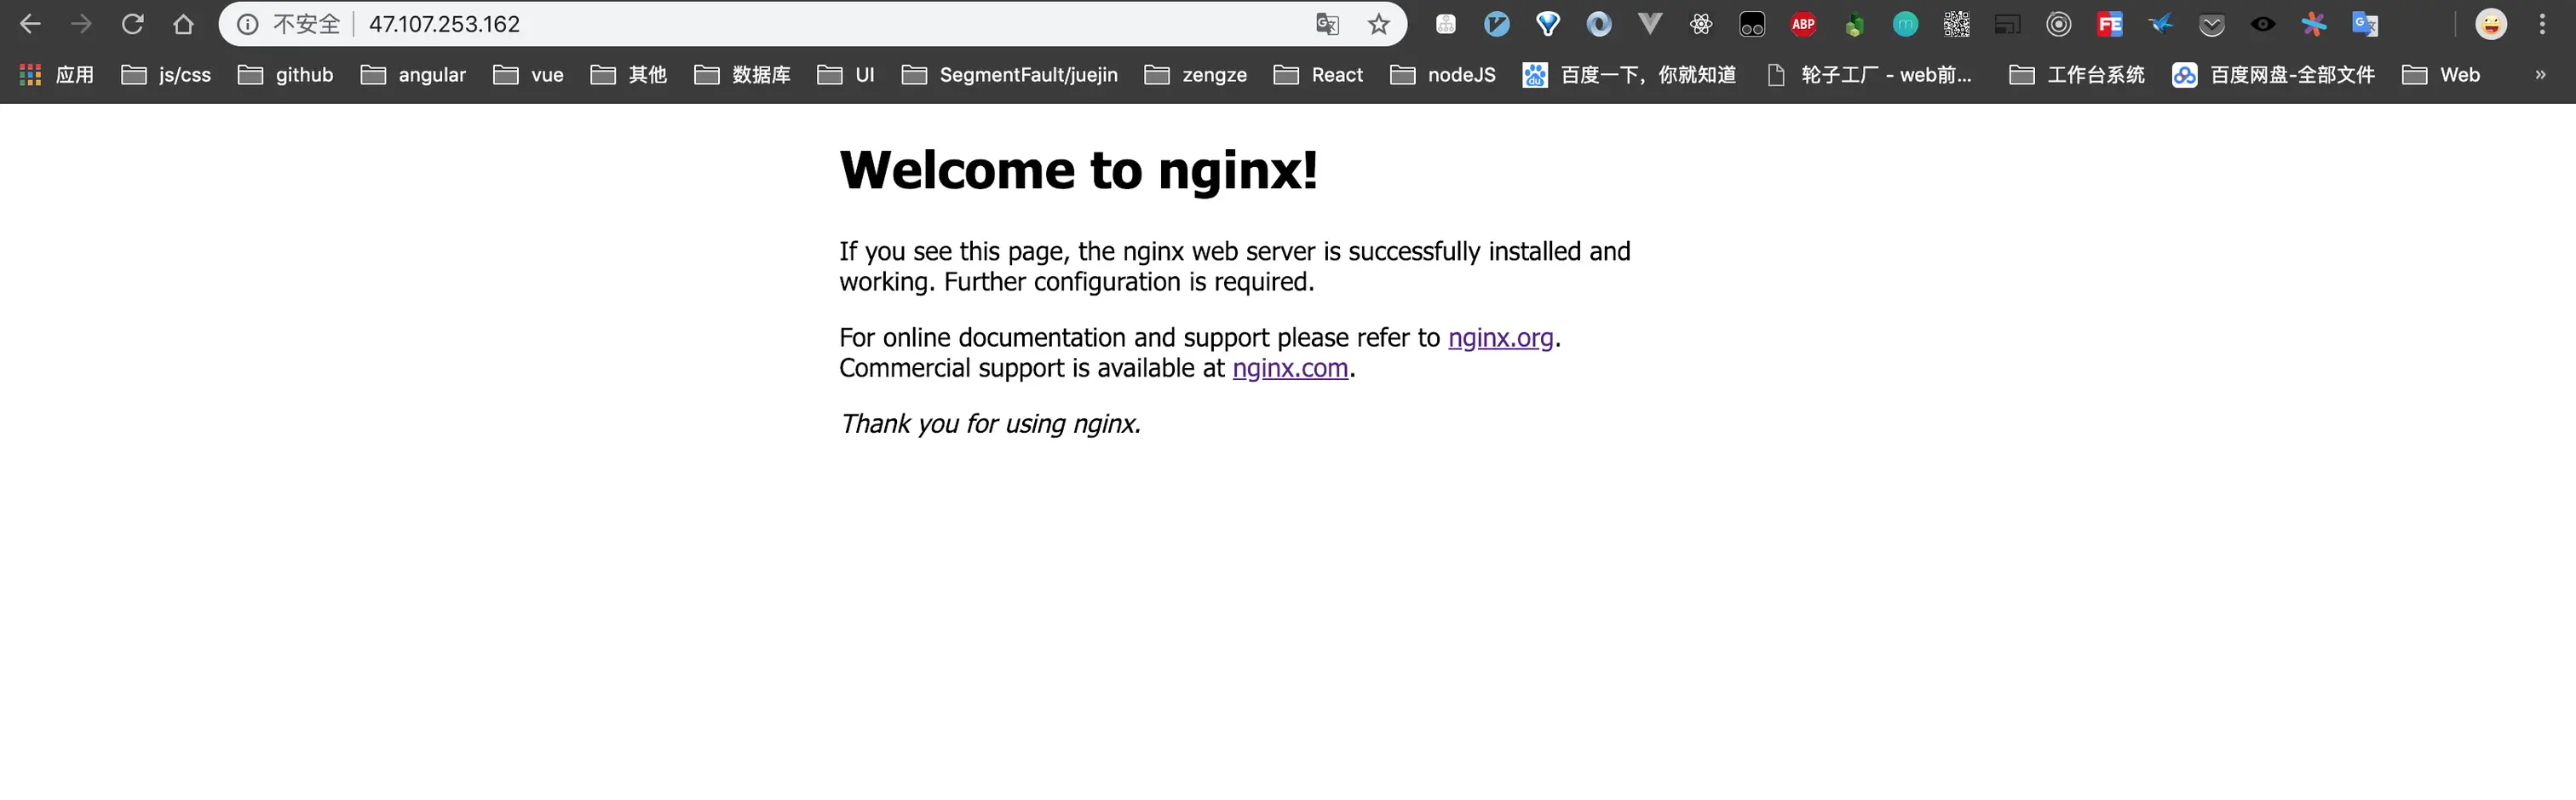Click the cast screen extension icon
2576x800 pixels.
[2008, 24]
